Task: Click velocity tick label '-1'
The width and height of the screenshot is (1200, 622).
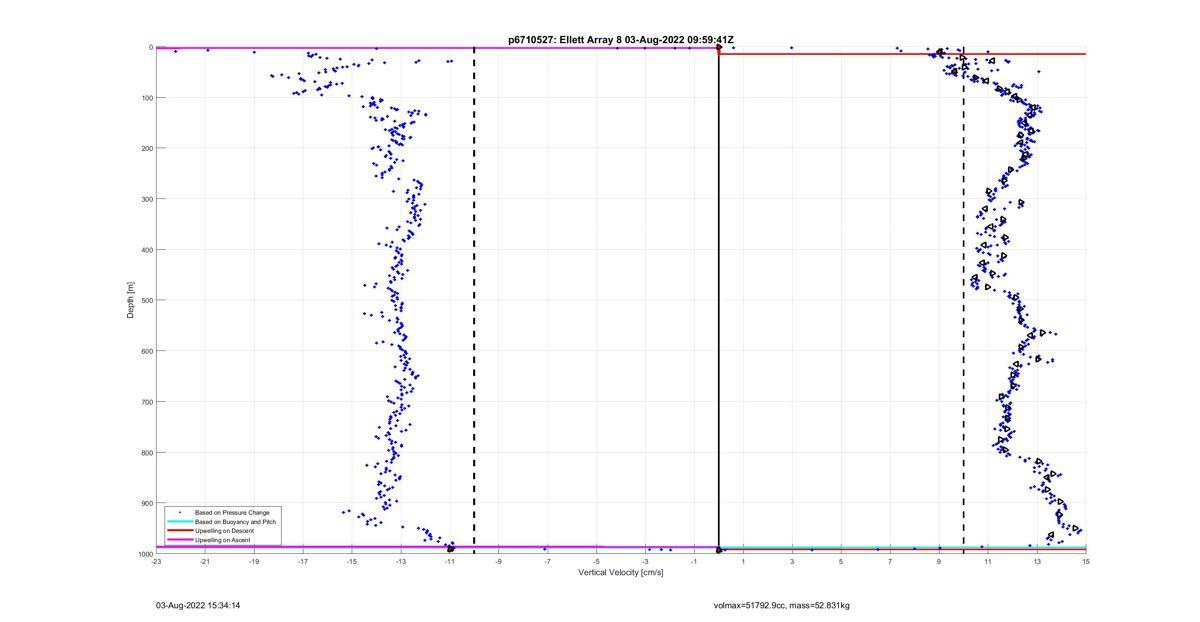Action: [x=694, y=561]
